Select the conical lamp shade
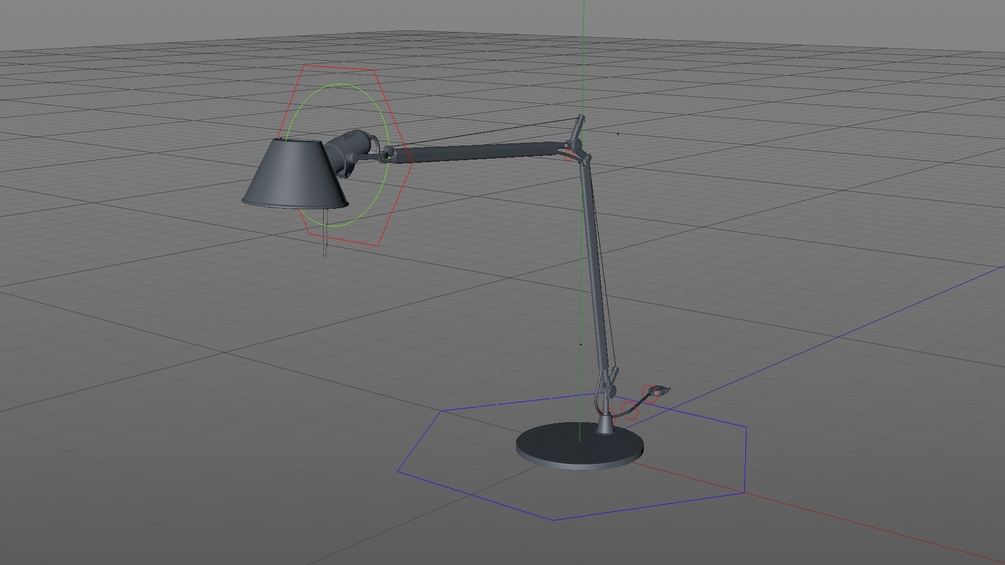Viewport: 1005px width, 565px height. (x=294, y=174)
